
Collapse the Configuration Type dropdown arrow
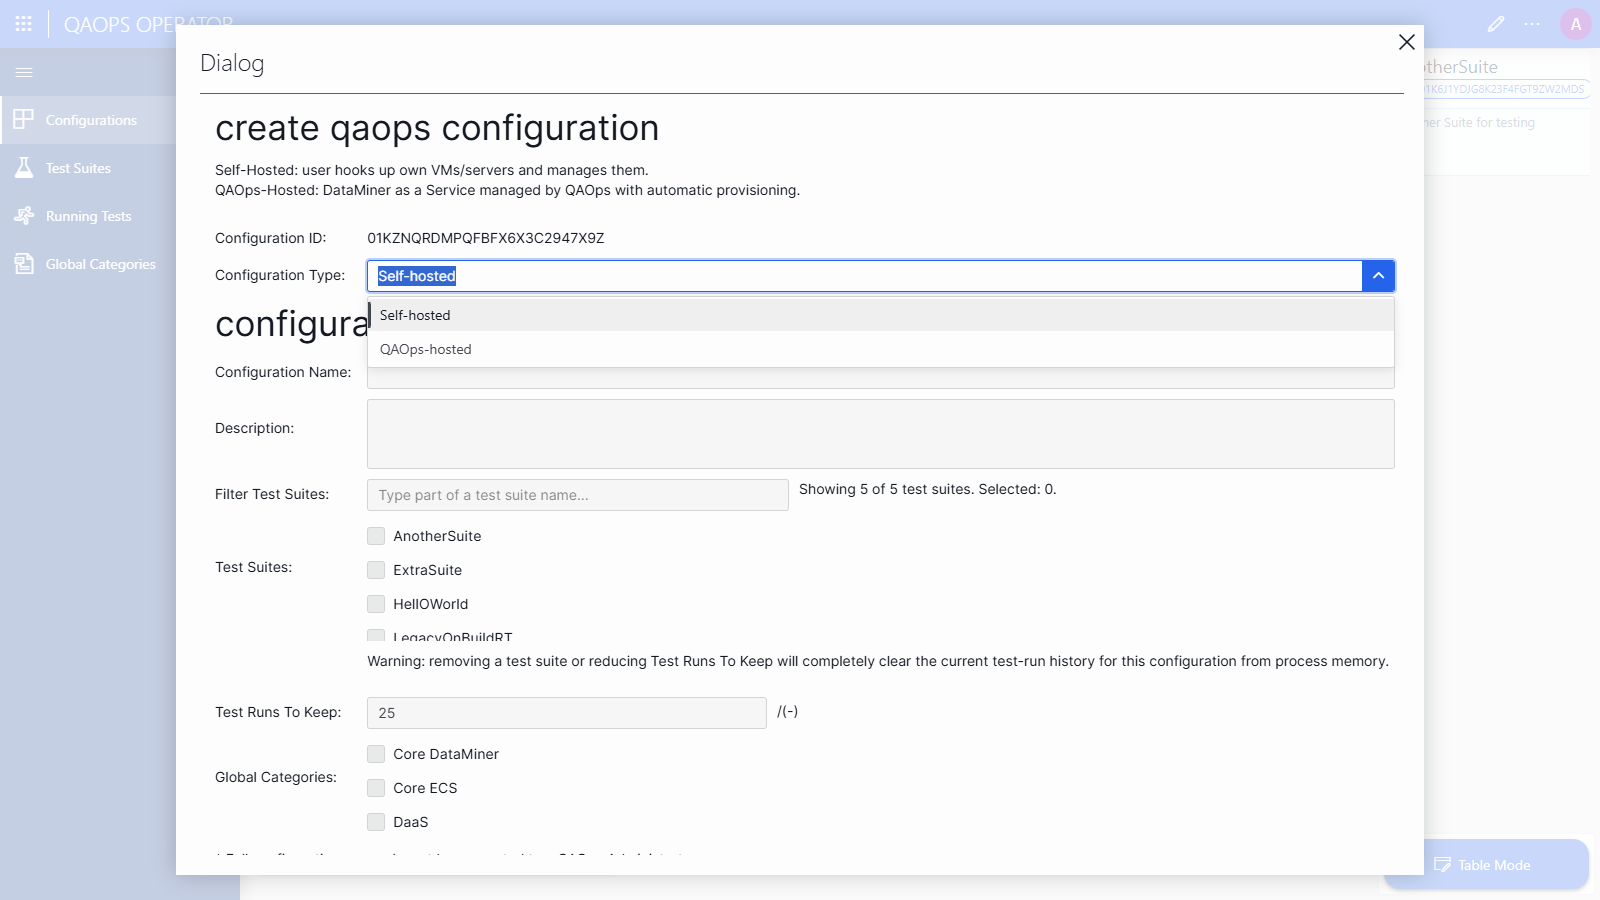click(1378, 276)
